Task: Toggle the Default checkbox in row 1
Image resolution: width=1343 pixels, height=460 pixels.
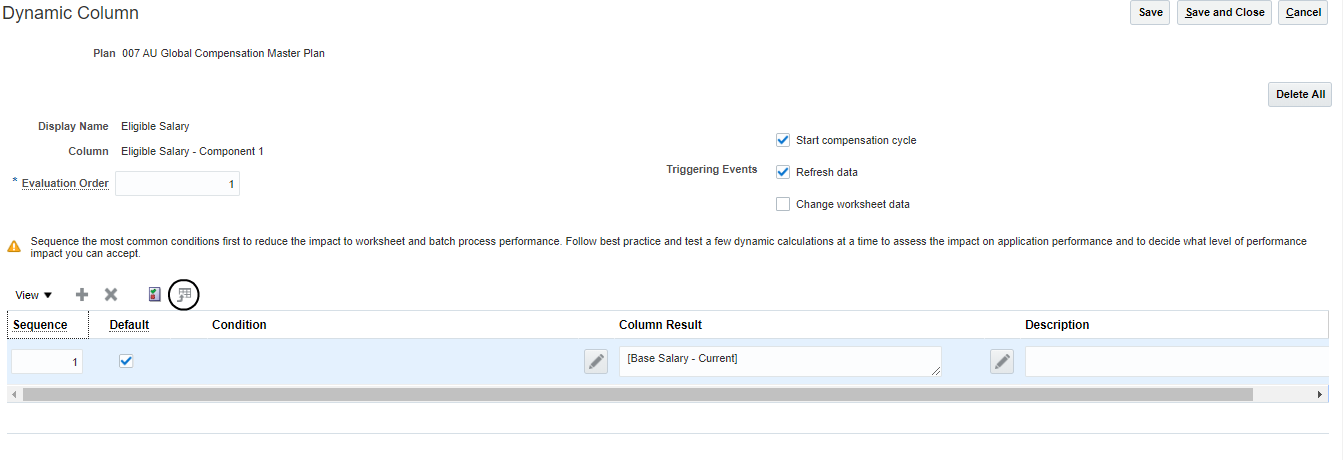Action: coord(126,361)
